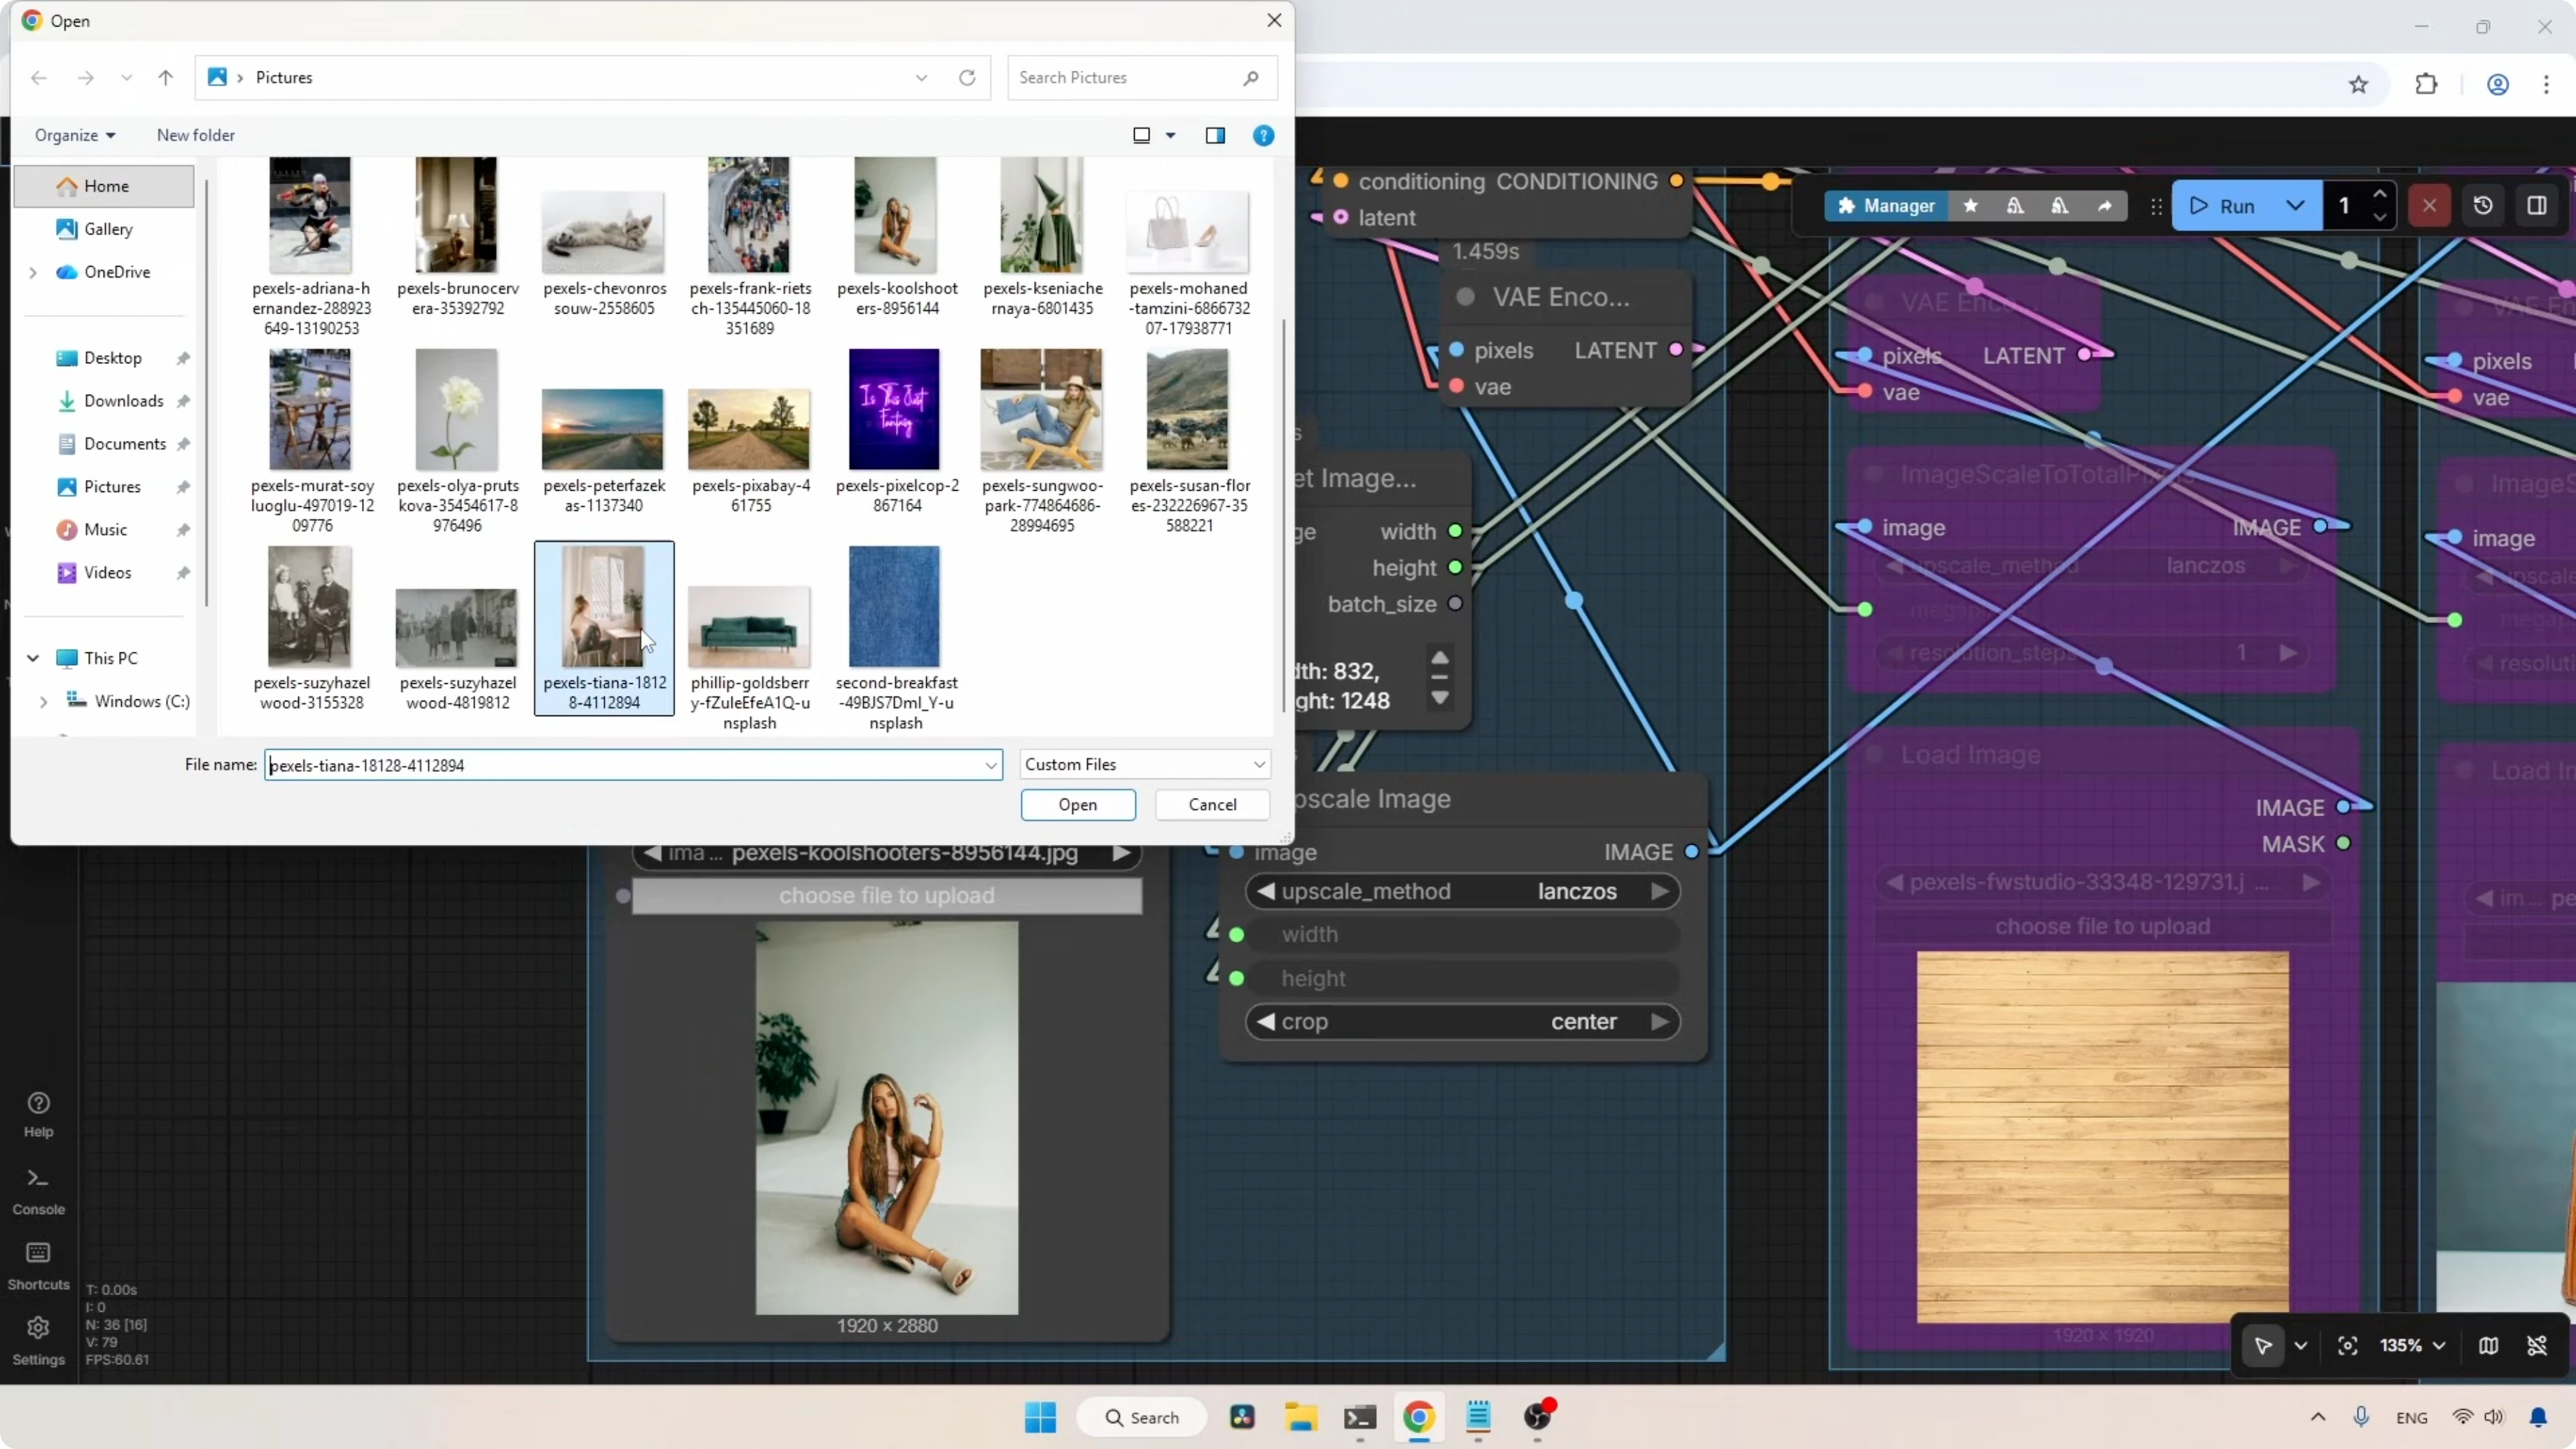Open the Organize menu
Viewport: 2576px width, 1449px height.
(75, 135)
